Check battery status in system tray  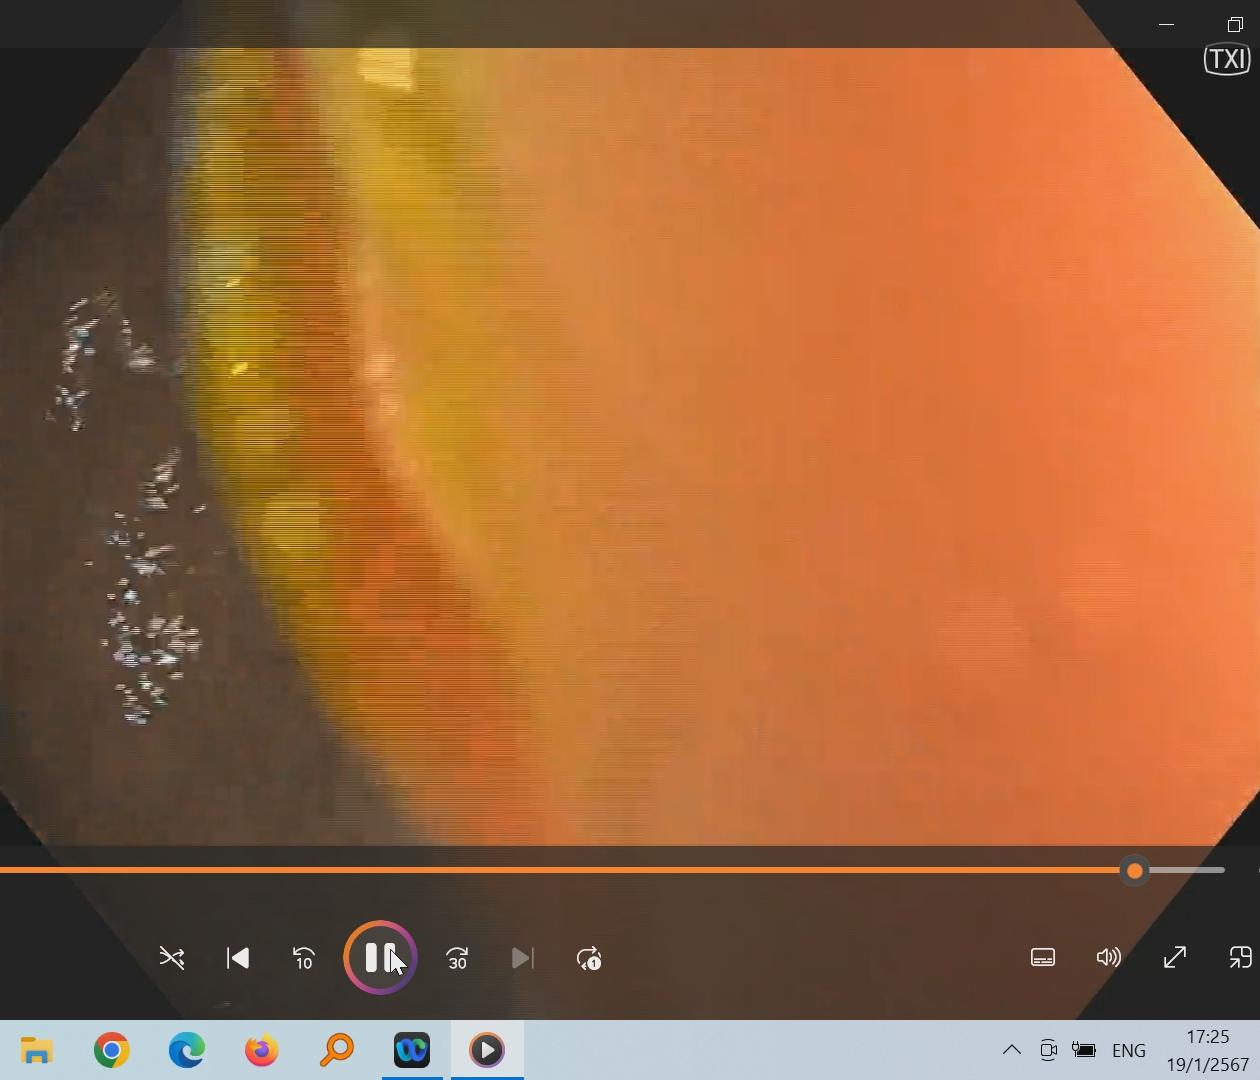click(x=1084, y=1050)
